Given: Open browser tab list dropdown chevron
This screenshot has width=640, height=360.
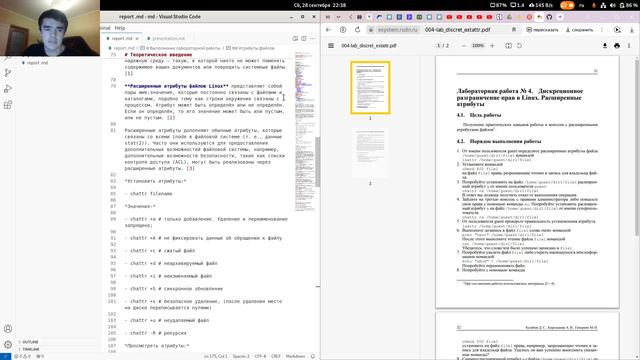Looking at the screenshot, I should (x=338, y=17).
